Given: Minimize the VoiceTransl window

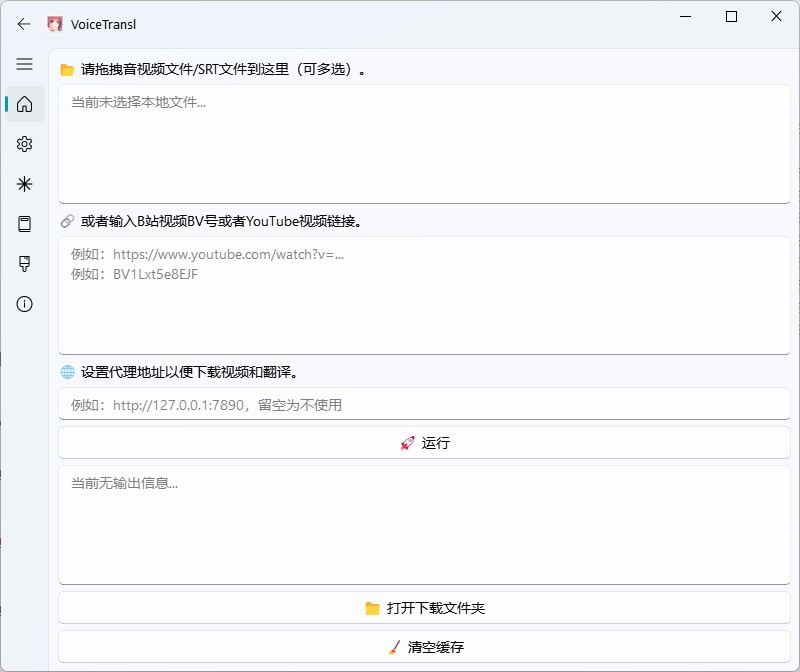Looking at the screenshot, I should click(686, 17).
